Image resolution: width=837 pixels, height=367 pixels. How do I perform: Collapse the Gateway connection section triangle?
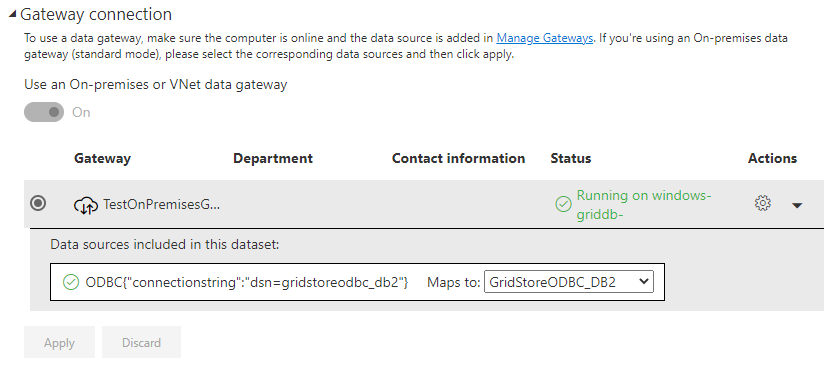[x=13, y=15]
